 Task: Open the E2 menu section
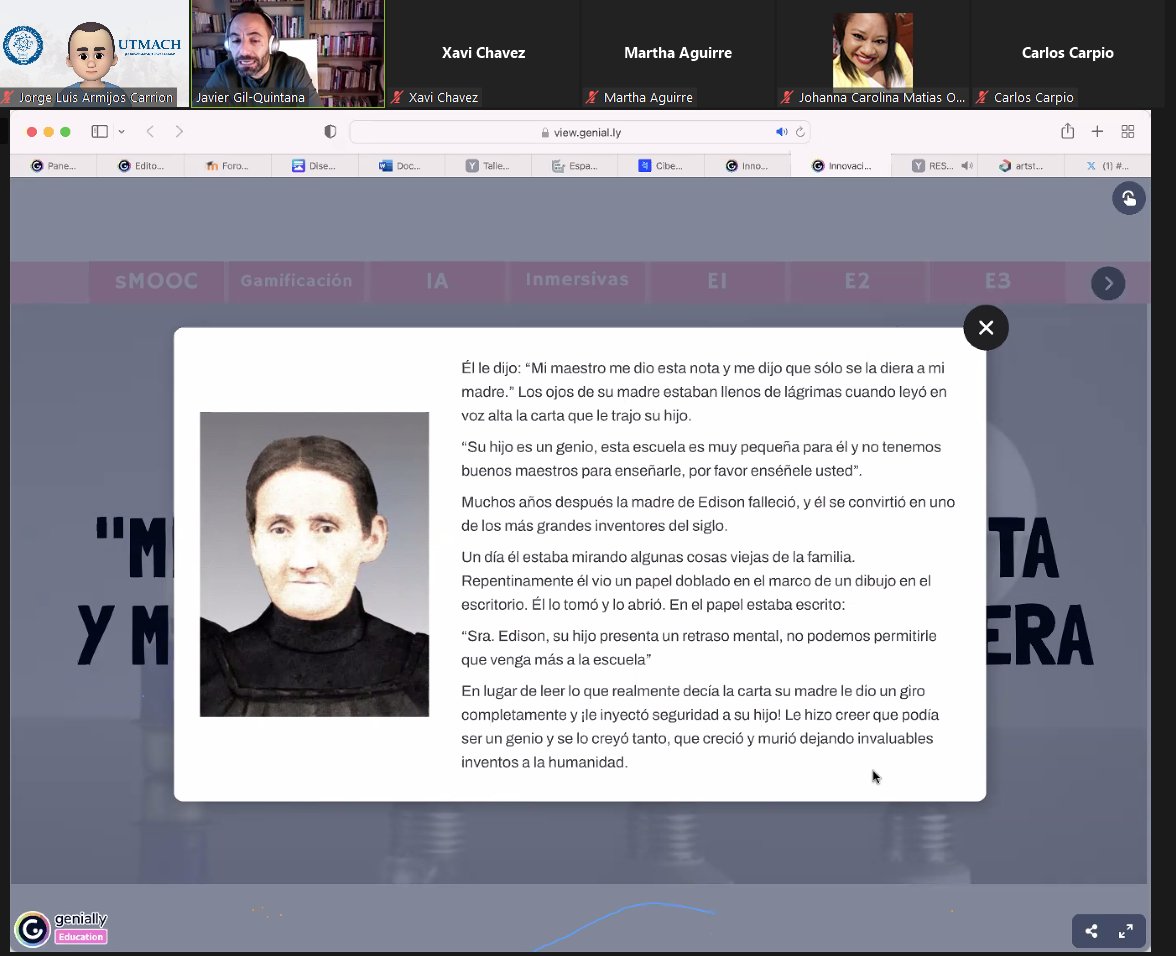857,281
